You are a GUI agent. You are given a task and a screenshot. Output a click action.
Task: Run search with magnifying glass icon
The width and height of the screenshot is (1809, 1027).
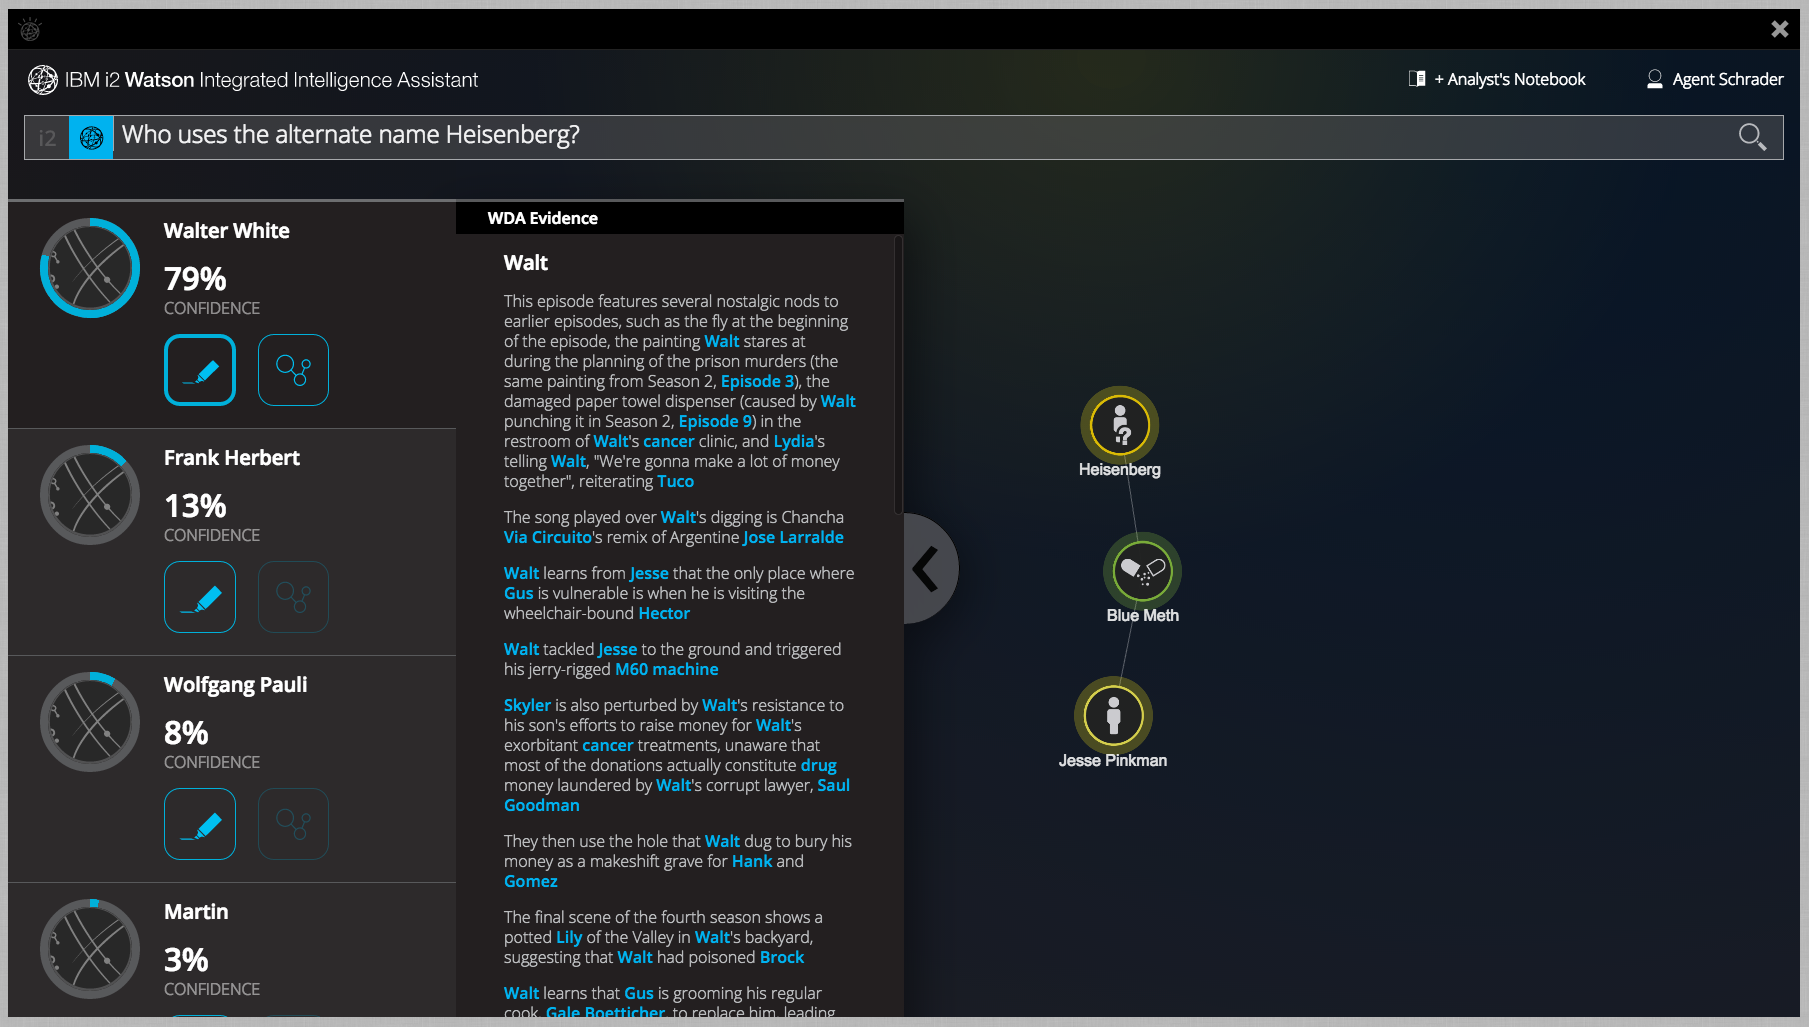click(x=1752, y=137)
